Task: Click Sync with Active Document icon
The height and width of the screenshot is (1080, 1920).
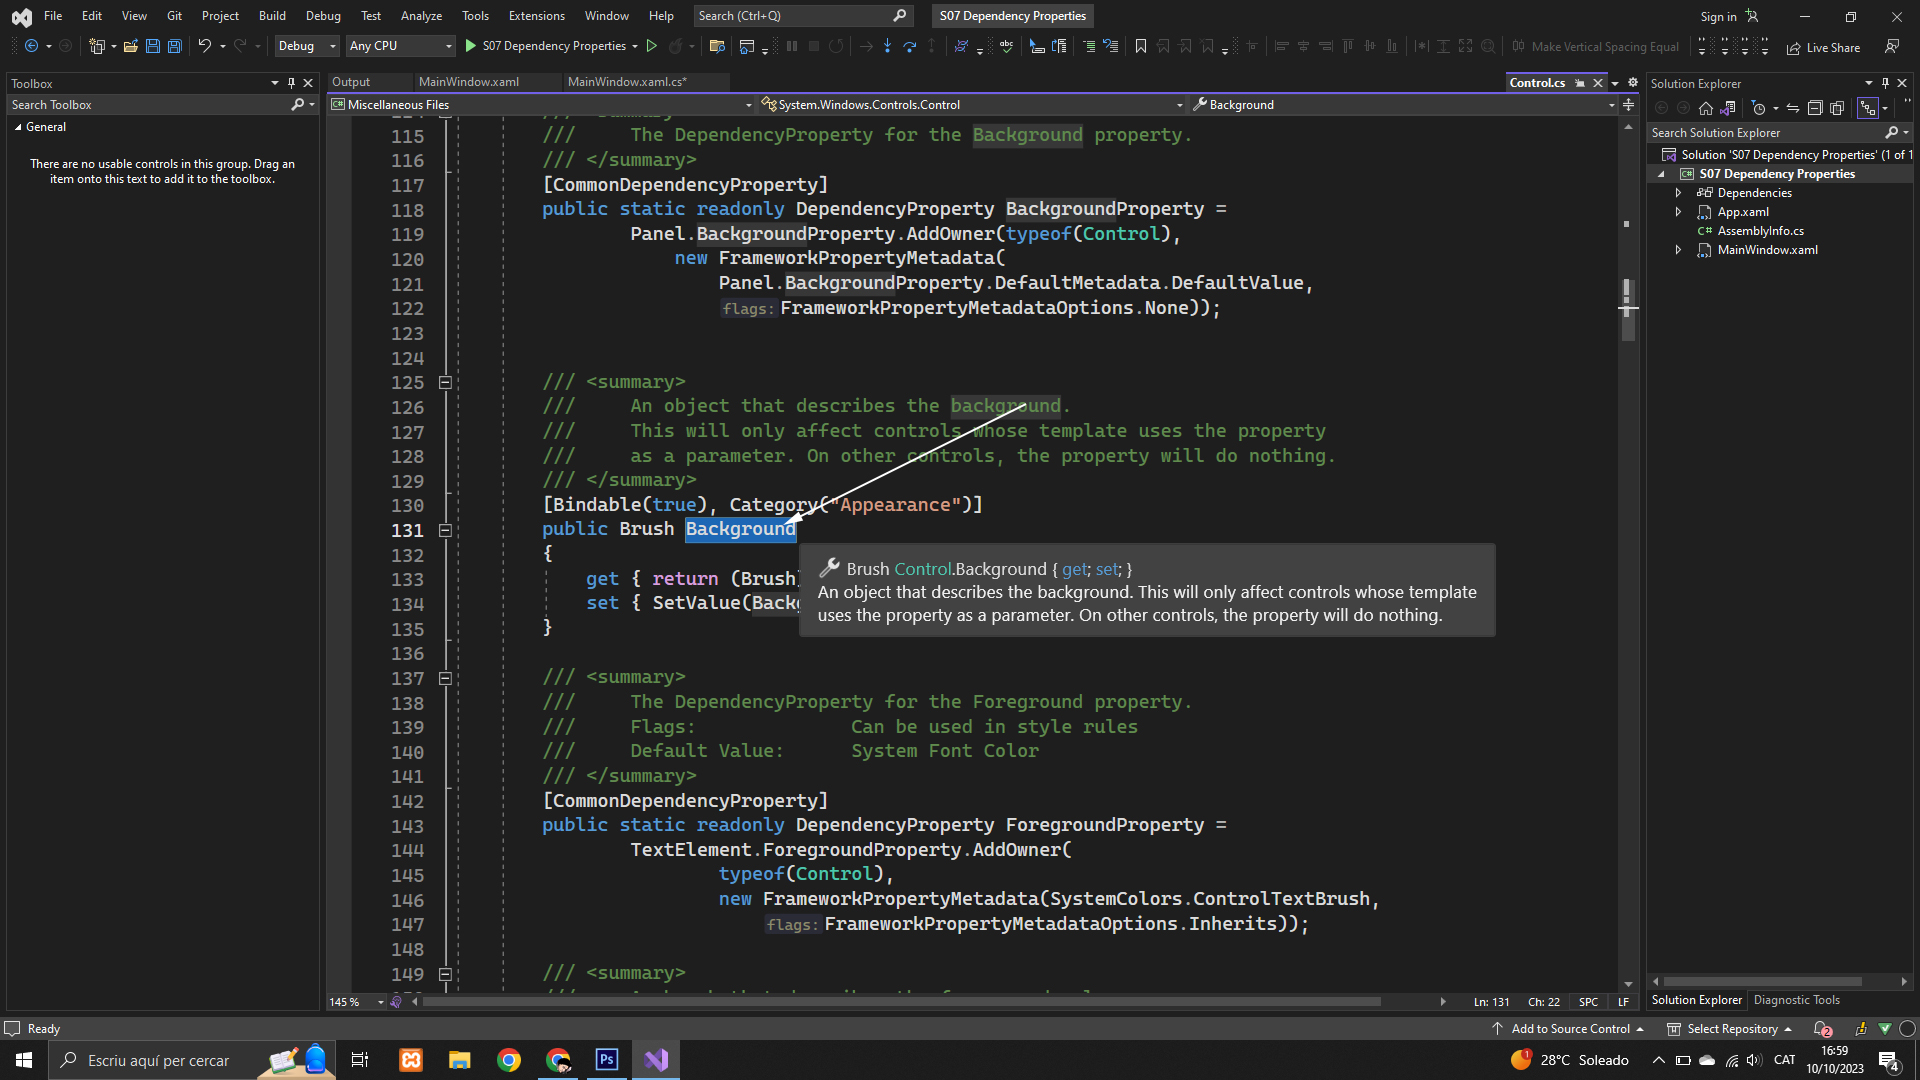Action: pos(1793,108)
